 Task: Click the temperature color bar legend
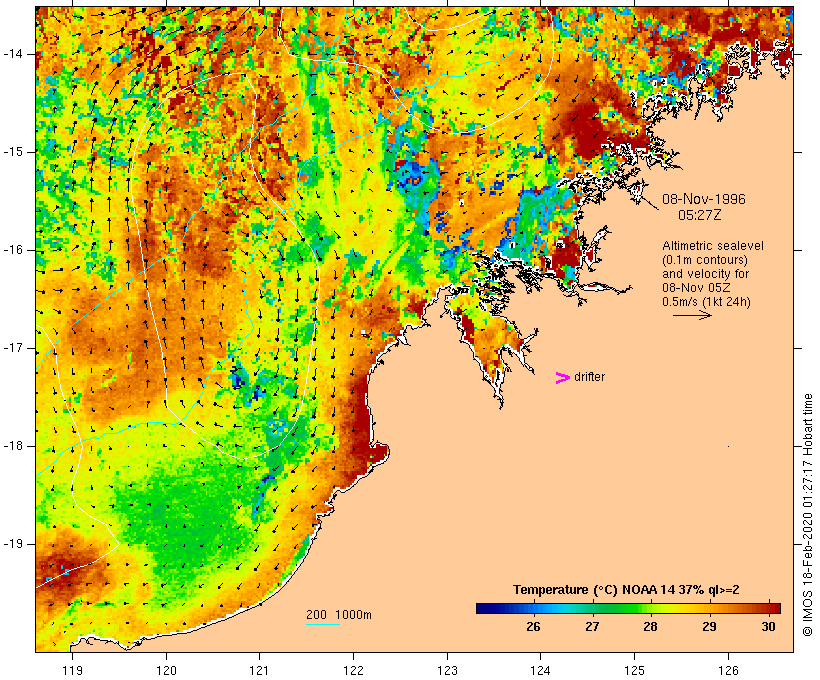(x=628, y=608)
